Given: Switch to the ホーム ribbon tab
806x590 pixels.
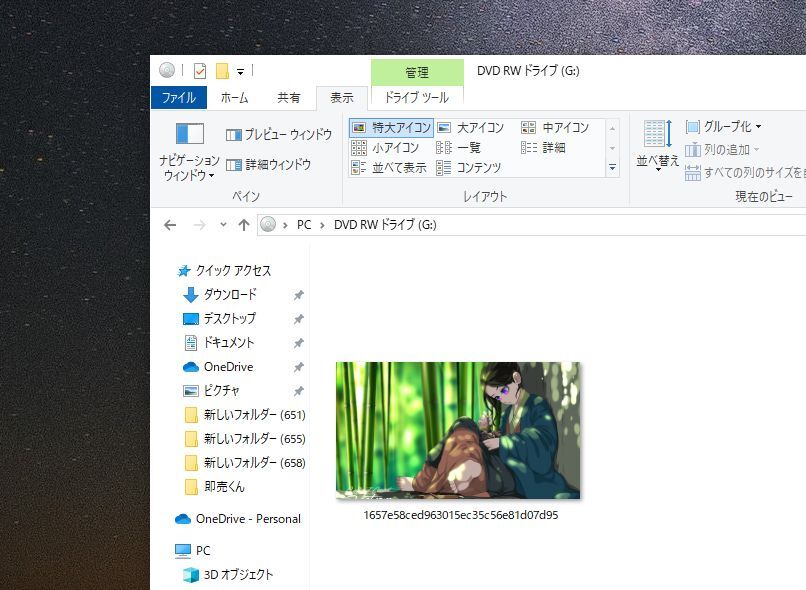Looking at the screenshot, I should (x=234, y=98).
